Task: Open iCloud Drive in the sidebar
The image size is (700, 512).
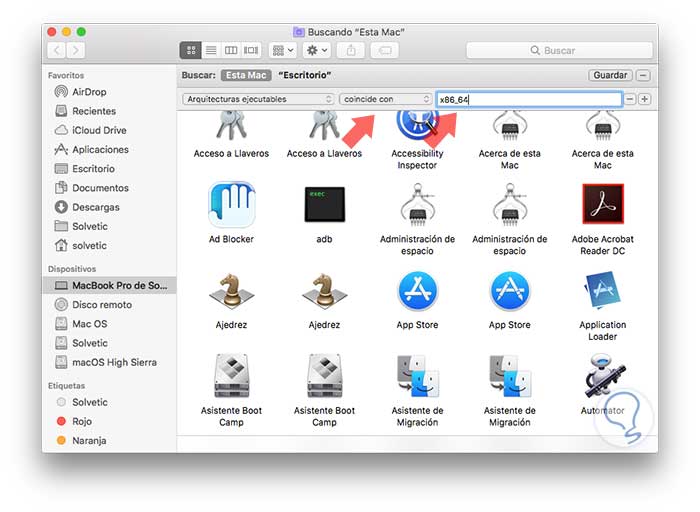Action: click(99, 130)
